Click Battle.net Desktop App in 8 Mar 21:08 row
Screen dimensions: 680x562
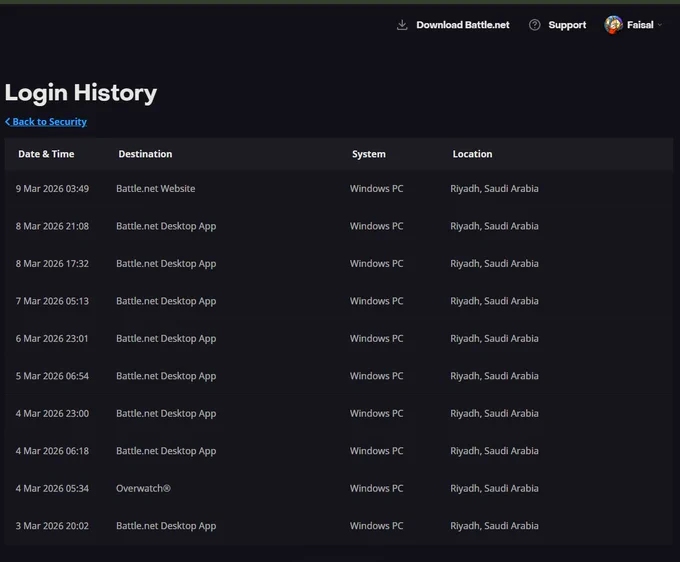[166, 226]
